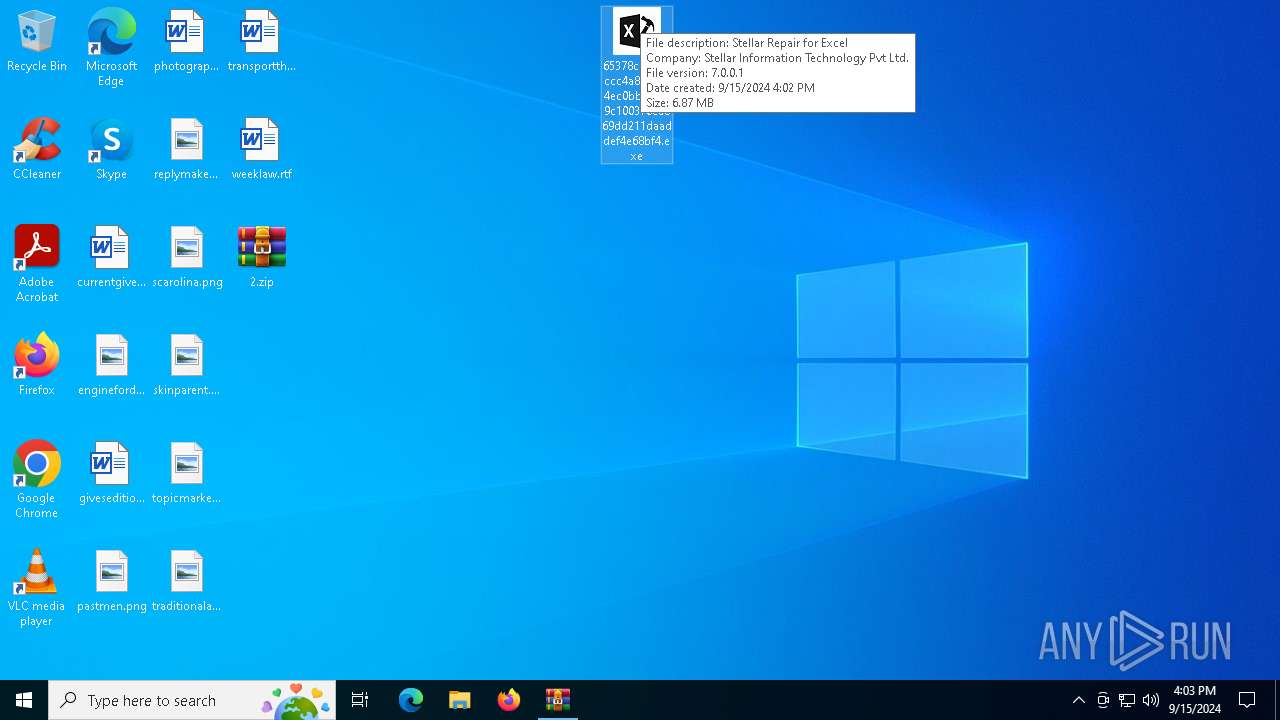Open the volume control tray icon
The width and height of the screenshot is (1280, 720).
(1151, 700)
